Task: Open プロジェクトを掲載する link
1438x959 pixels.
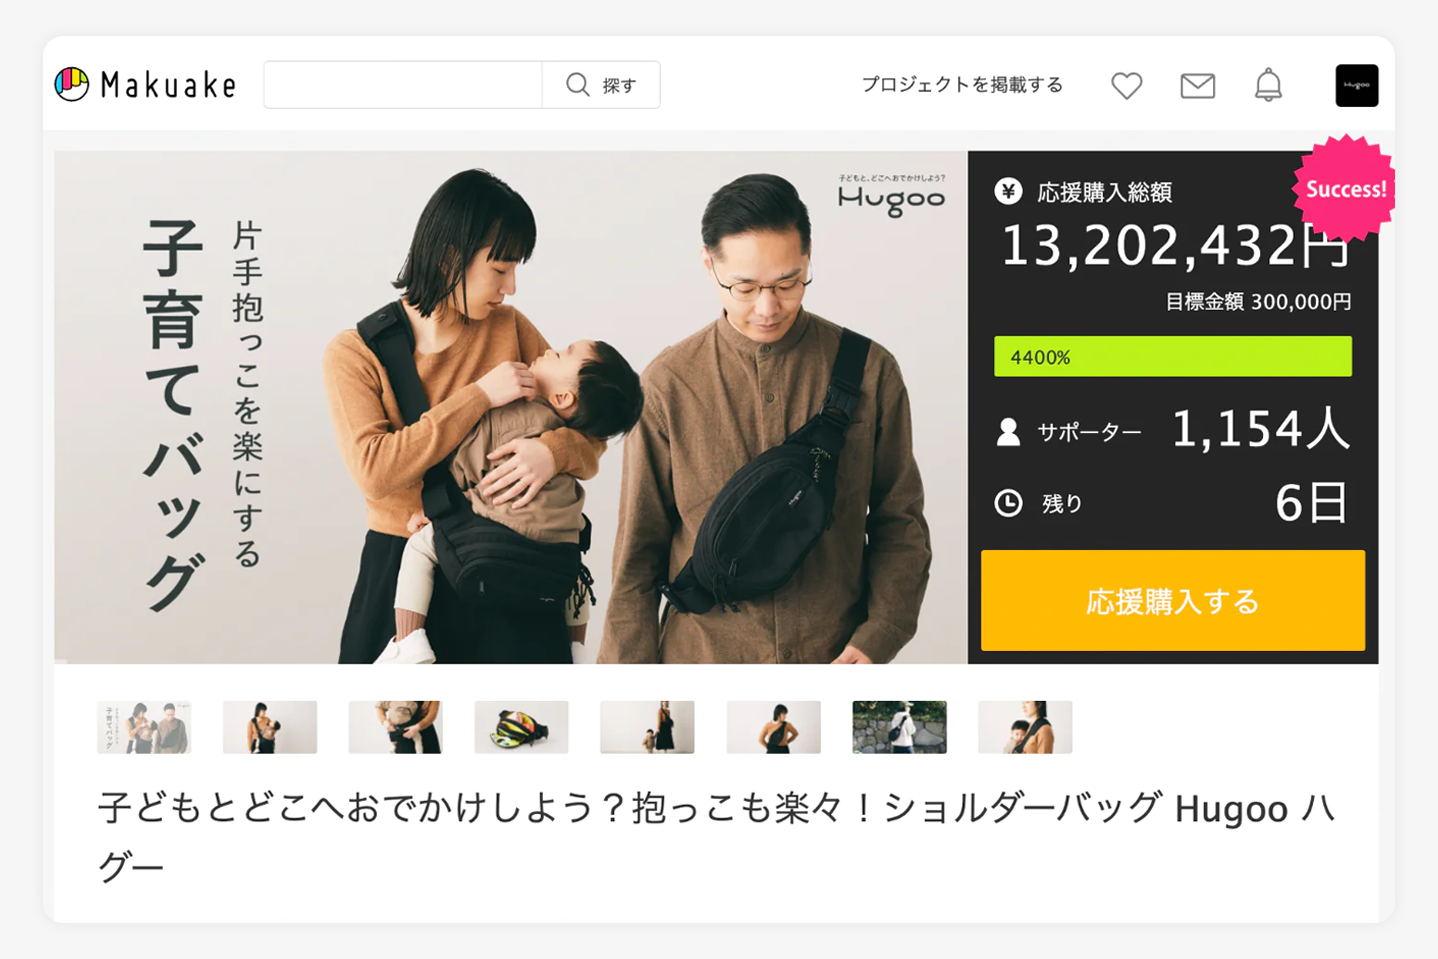Action: pos(962,85)
